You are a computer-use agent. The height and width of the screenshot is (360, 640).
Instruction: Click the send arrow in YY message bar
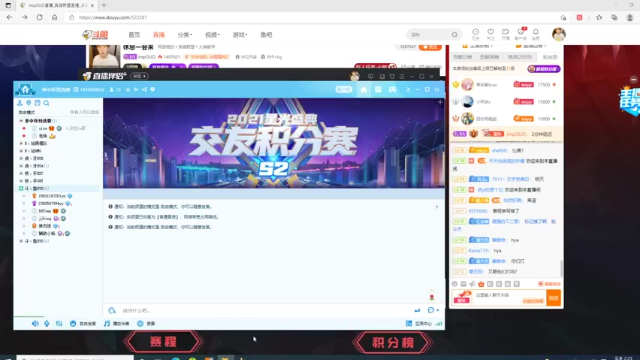[417, 311]
